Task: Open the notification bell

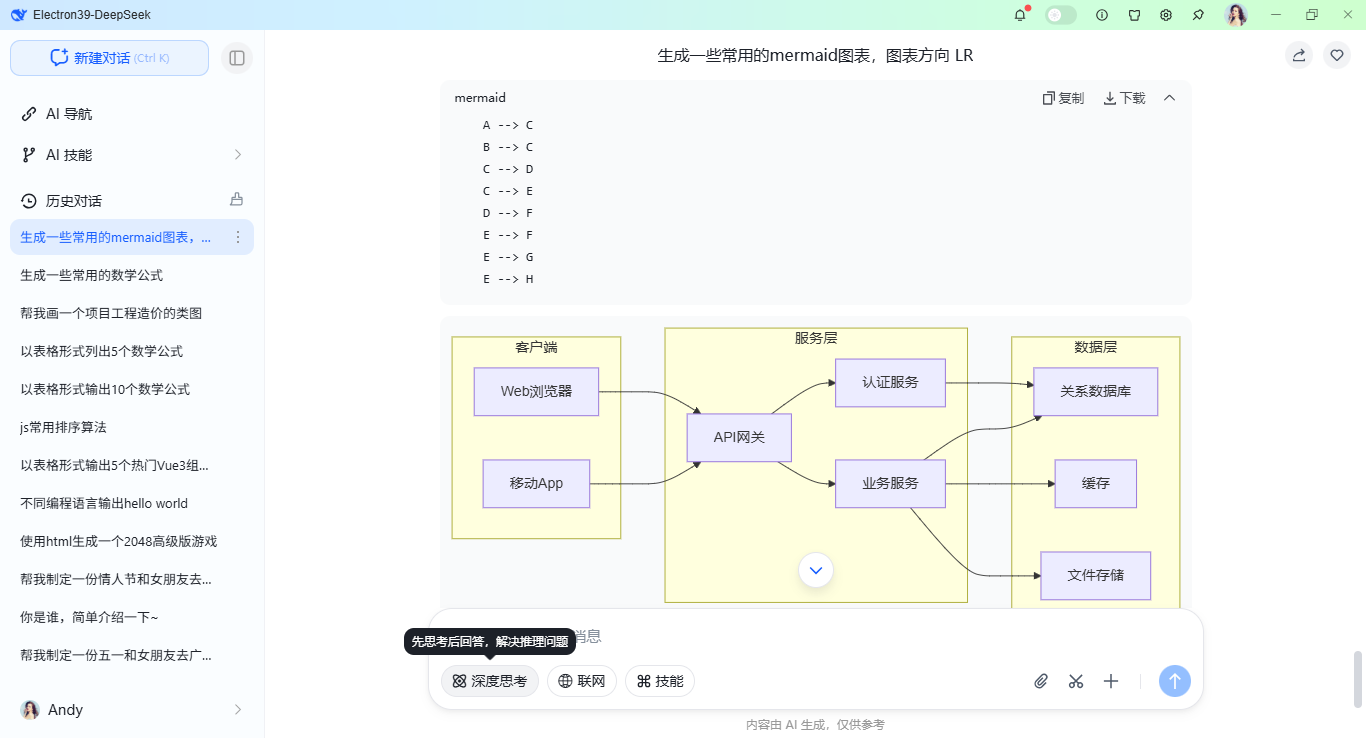Action: 1020,15
